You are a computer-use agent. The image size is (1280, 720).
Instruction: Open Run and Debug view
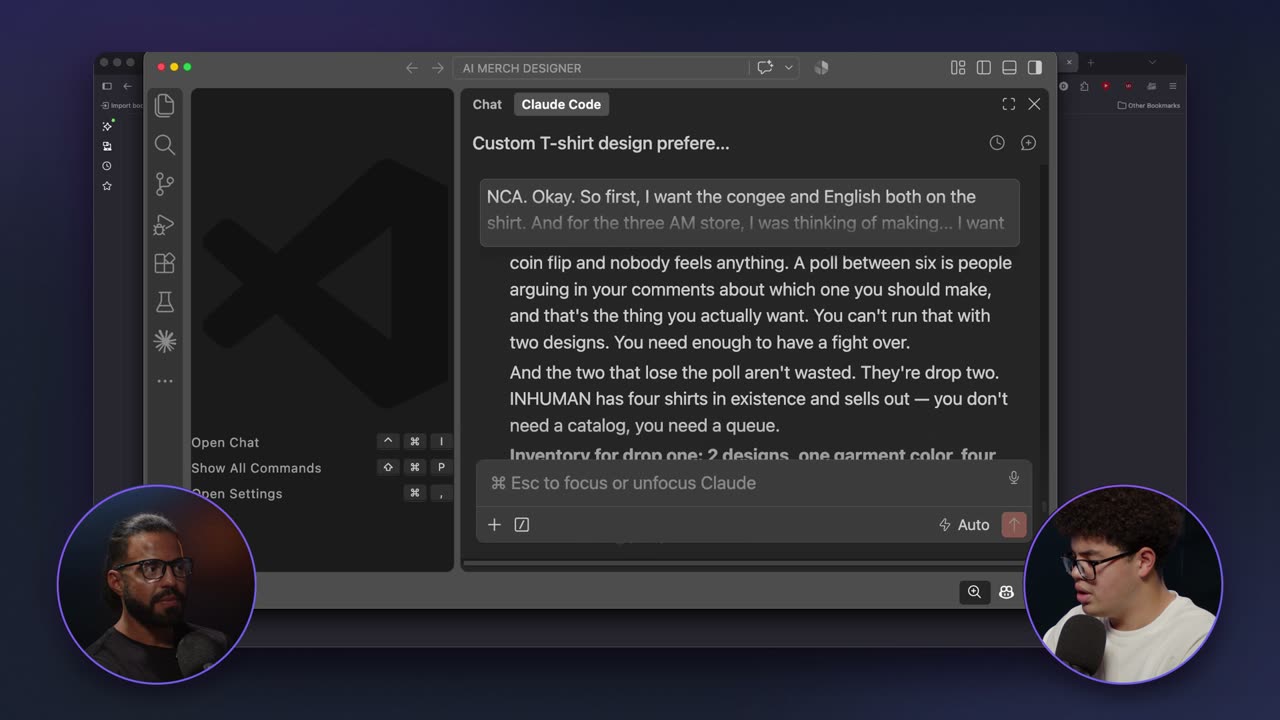165,224
